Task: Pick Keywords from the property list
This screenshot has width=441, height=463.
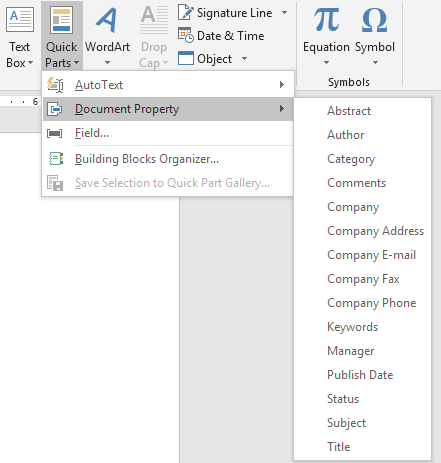Action: click(353, 327)
